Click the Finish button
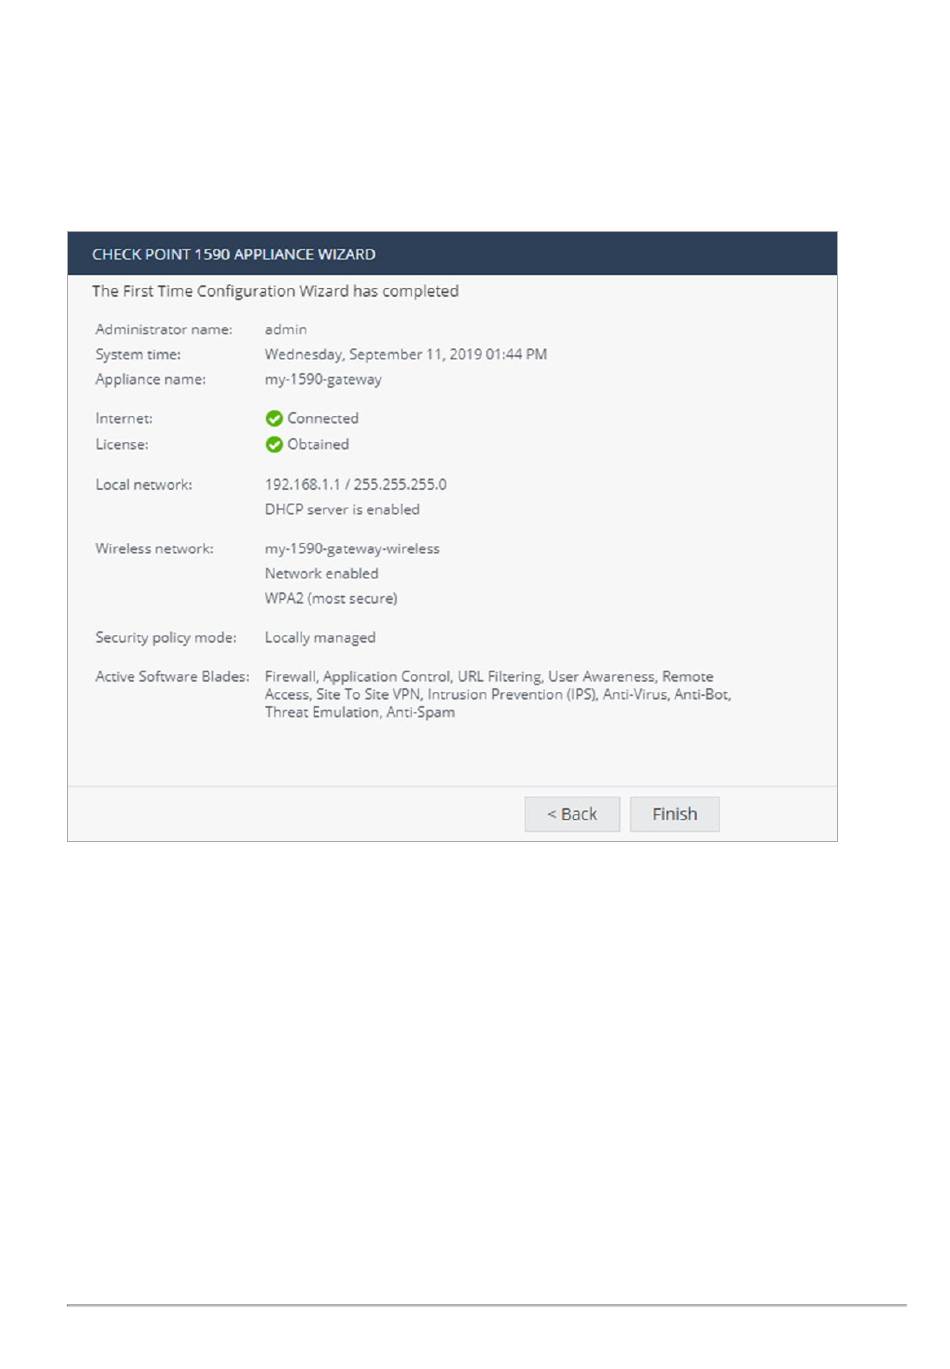 (674, 814)
